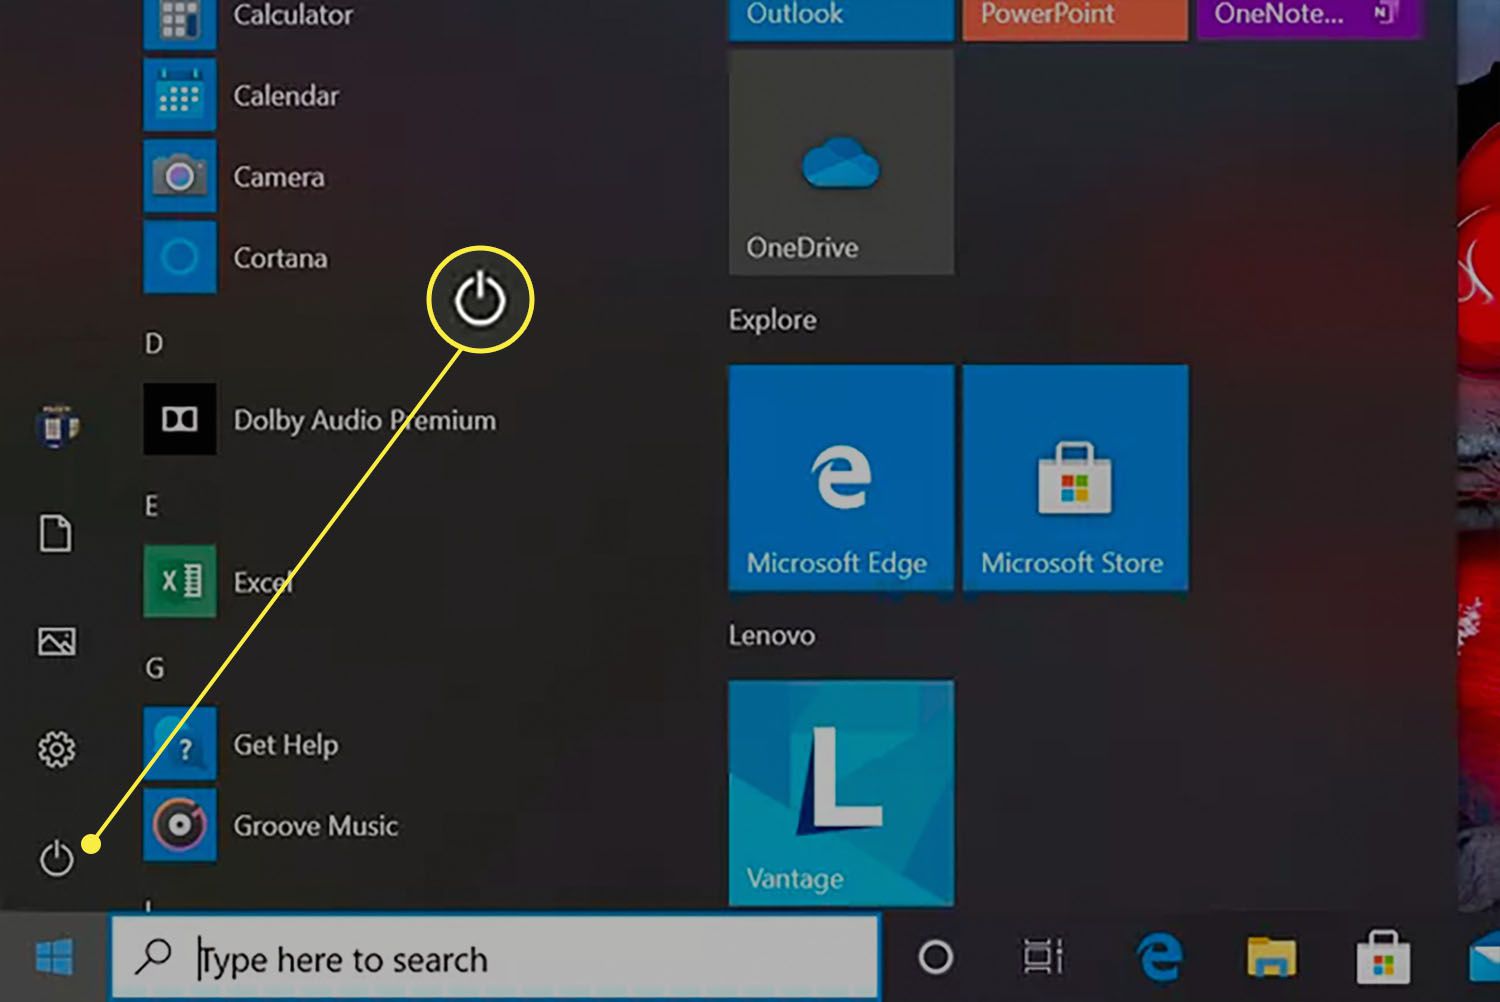Click the letter D section header
Screen dimensions: 1500x1002
[153, 344]
